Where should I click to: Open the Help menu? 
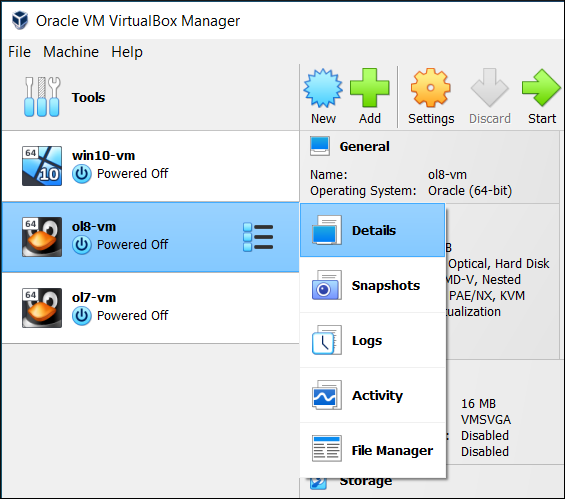[127, 52]
